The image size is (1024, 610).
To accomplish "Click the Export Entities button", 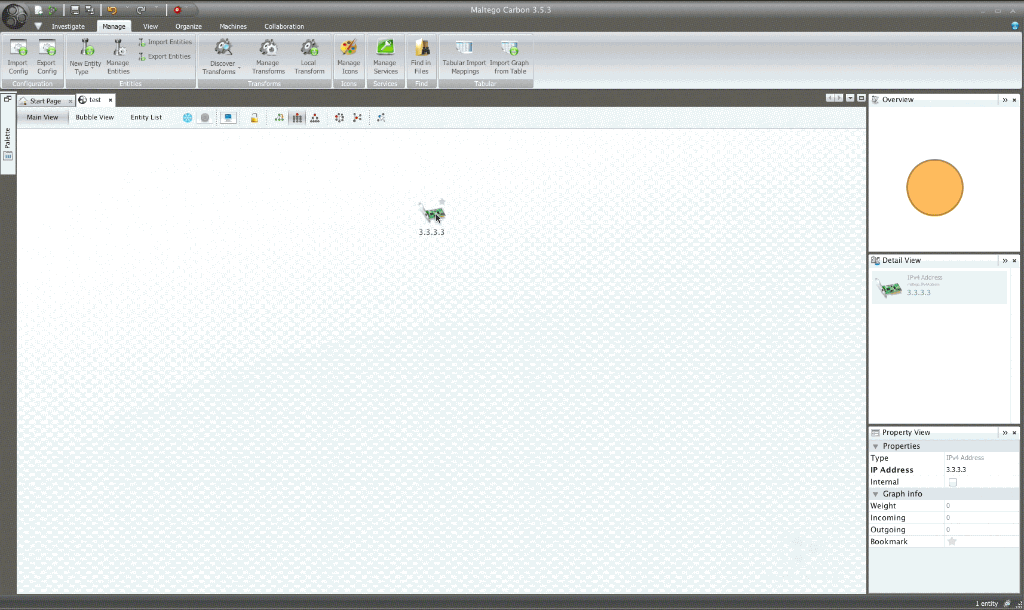I will tap(165, 55).
